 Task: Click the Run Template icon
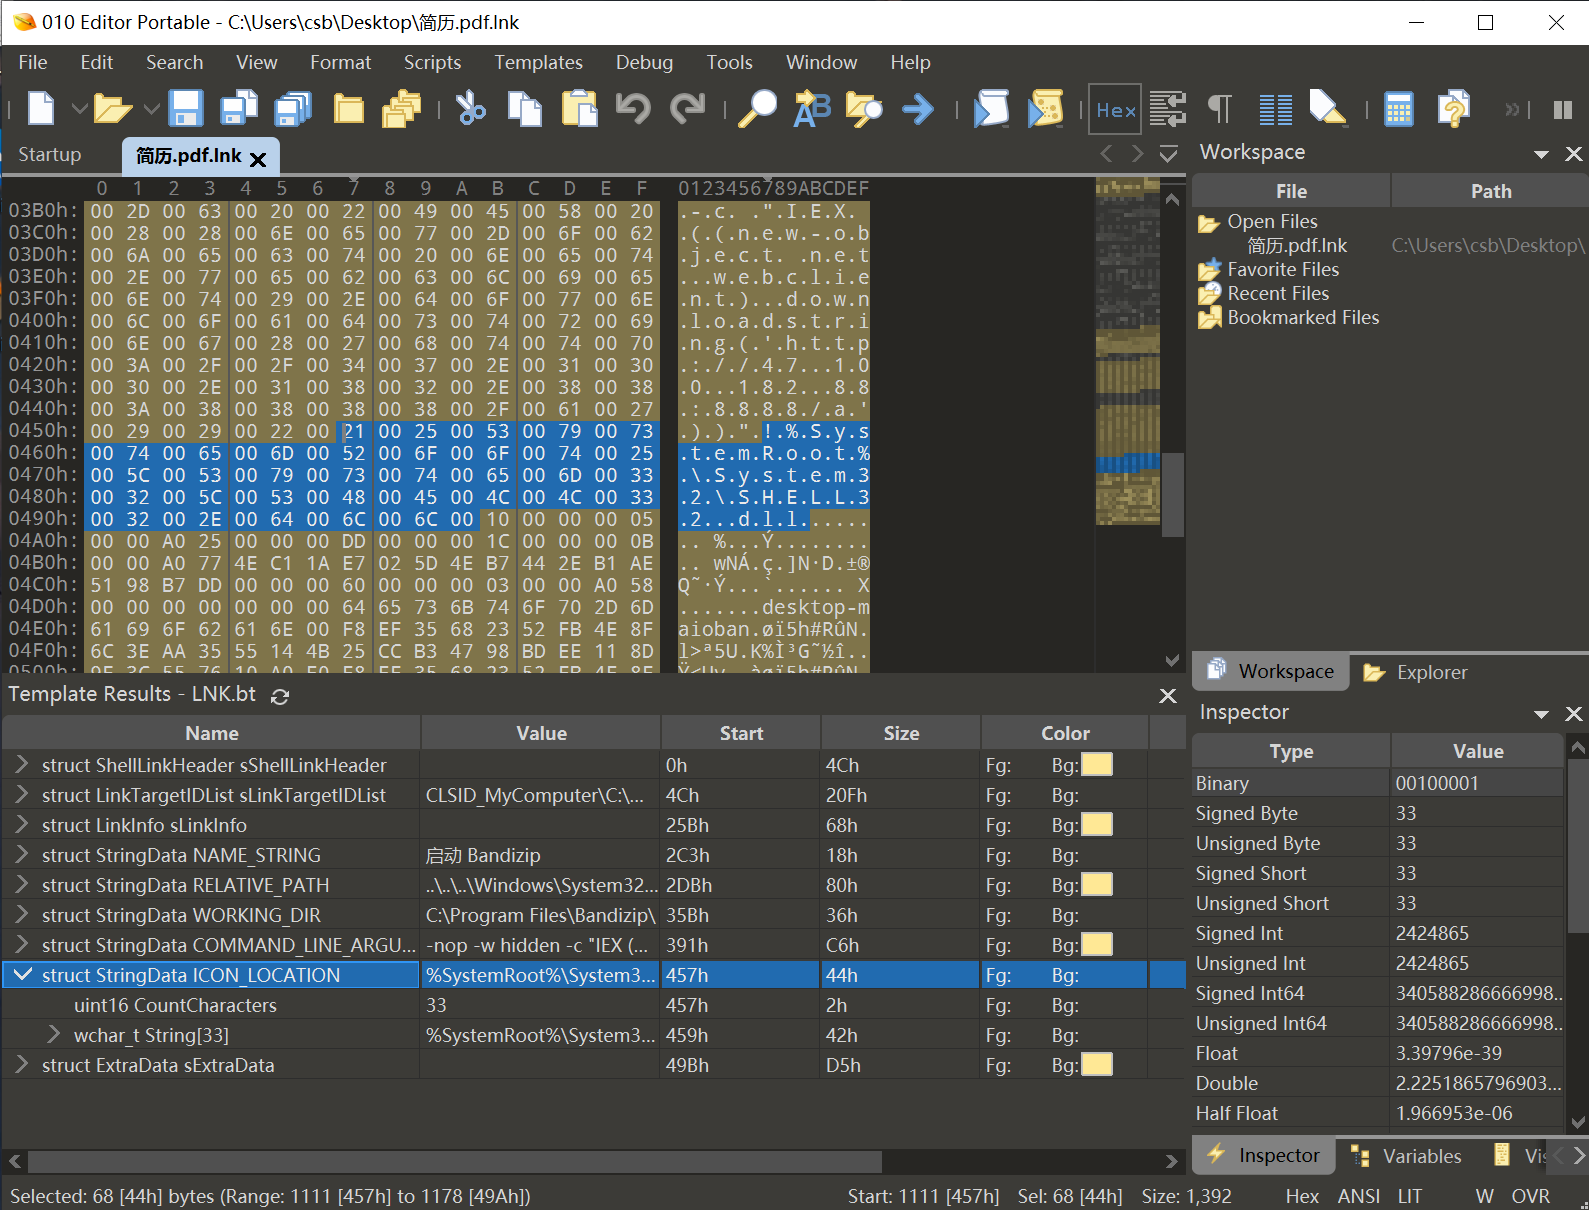point(1046,108)
